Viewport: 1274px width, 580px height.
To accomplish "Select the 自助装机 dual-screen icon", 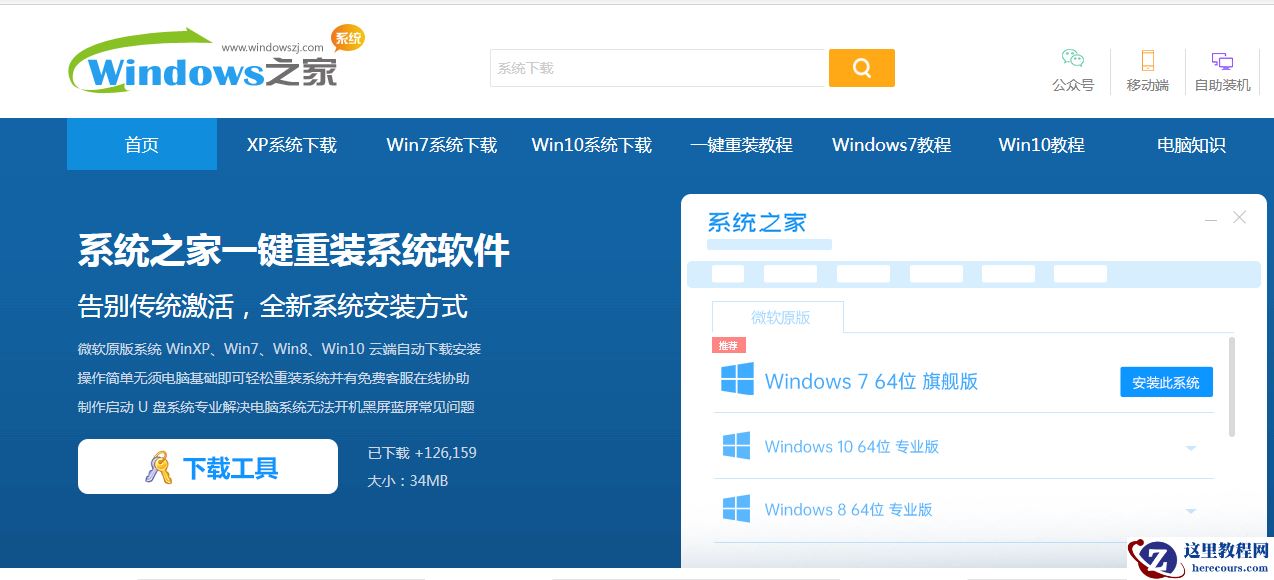I will click(x=1222, y=60).
